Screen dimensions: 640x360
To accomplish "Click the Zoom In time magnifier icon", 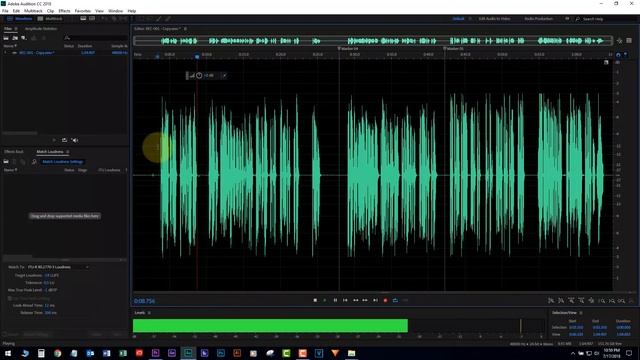I will (571, 301).
